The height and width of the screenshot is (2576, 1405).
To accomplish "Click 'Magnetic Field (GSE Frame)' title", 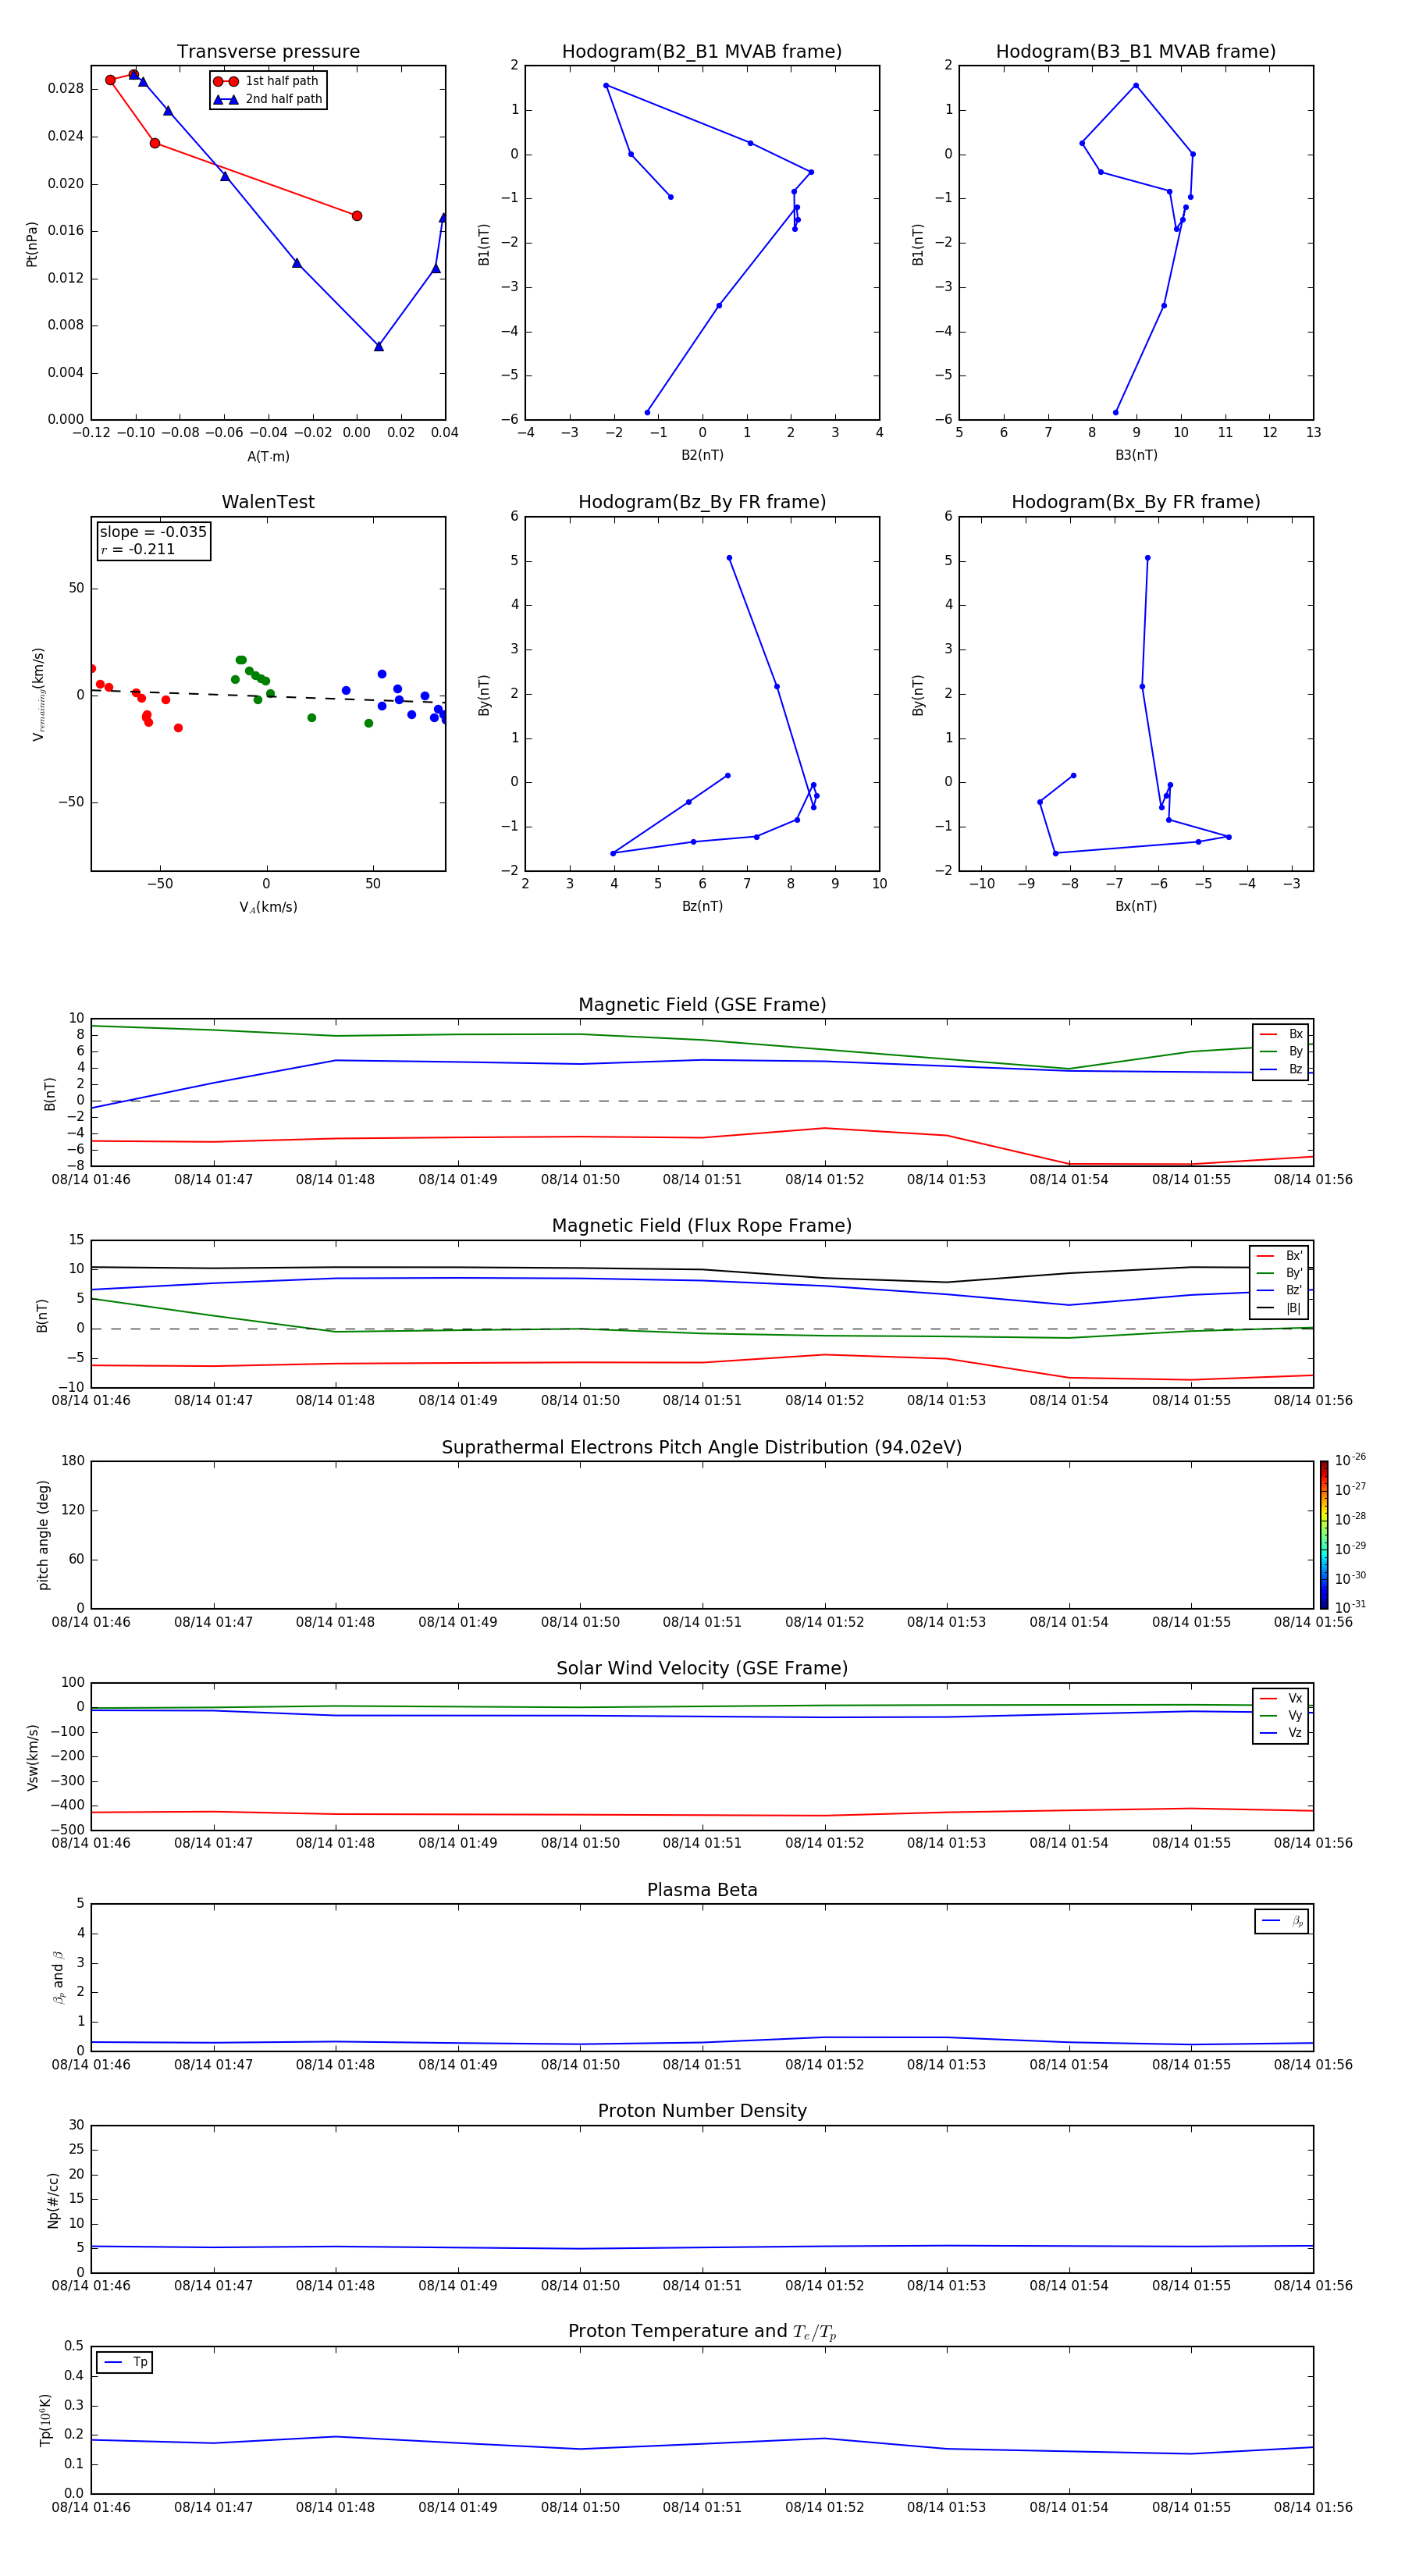I will [702, 1005].
